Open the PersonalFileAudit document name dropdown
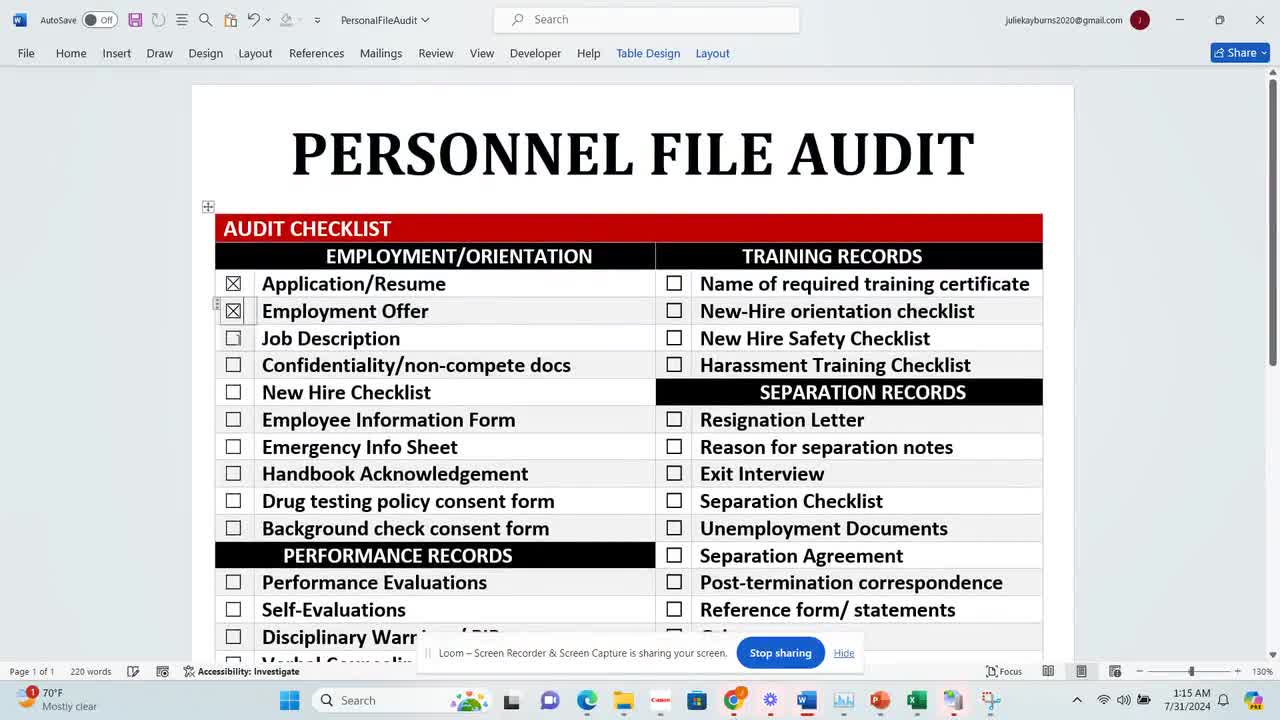The image size is (1280, 720). 383,19
